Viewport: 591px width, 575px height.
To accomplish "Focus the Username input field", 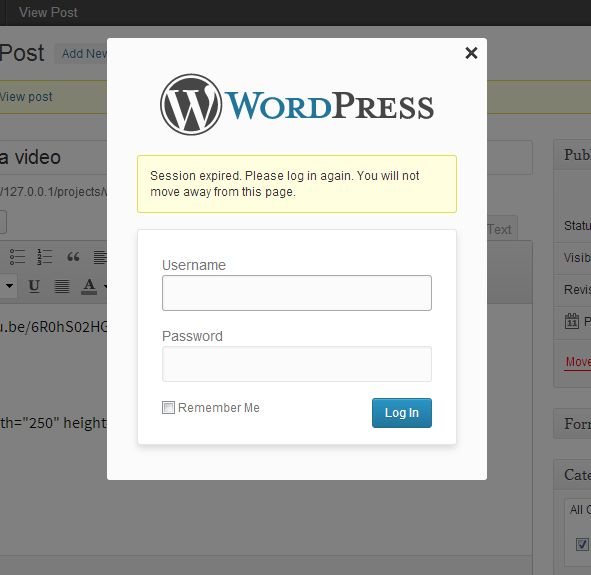I will tap(297, 293).
